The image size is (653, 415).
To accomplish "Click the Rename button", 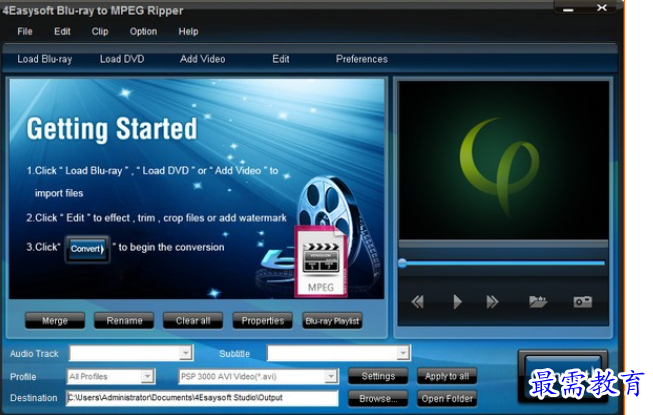I will point(124,321).
